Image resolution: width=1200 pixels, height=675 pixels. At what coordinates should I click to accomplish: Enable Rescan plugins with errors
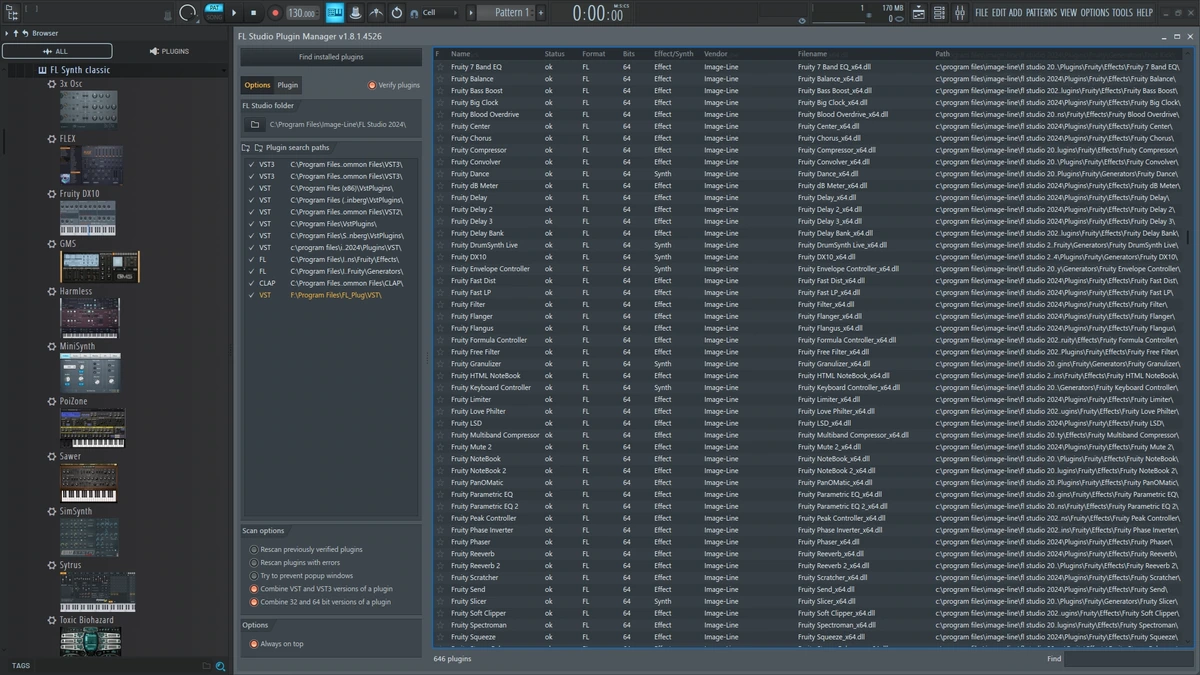pyautogui.click(x=299, y=563)
